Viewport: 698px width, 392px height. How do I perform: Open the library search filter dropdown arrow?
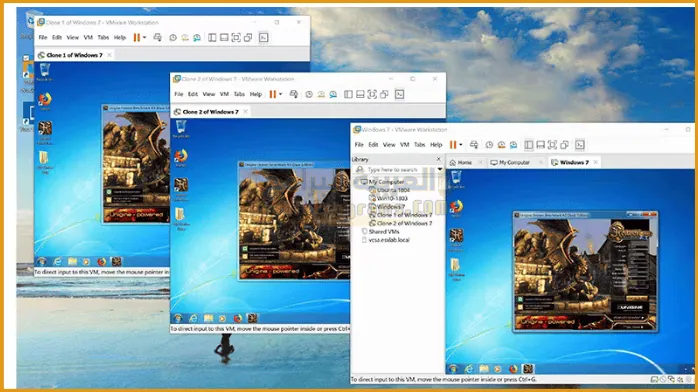point(440,170)
